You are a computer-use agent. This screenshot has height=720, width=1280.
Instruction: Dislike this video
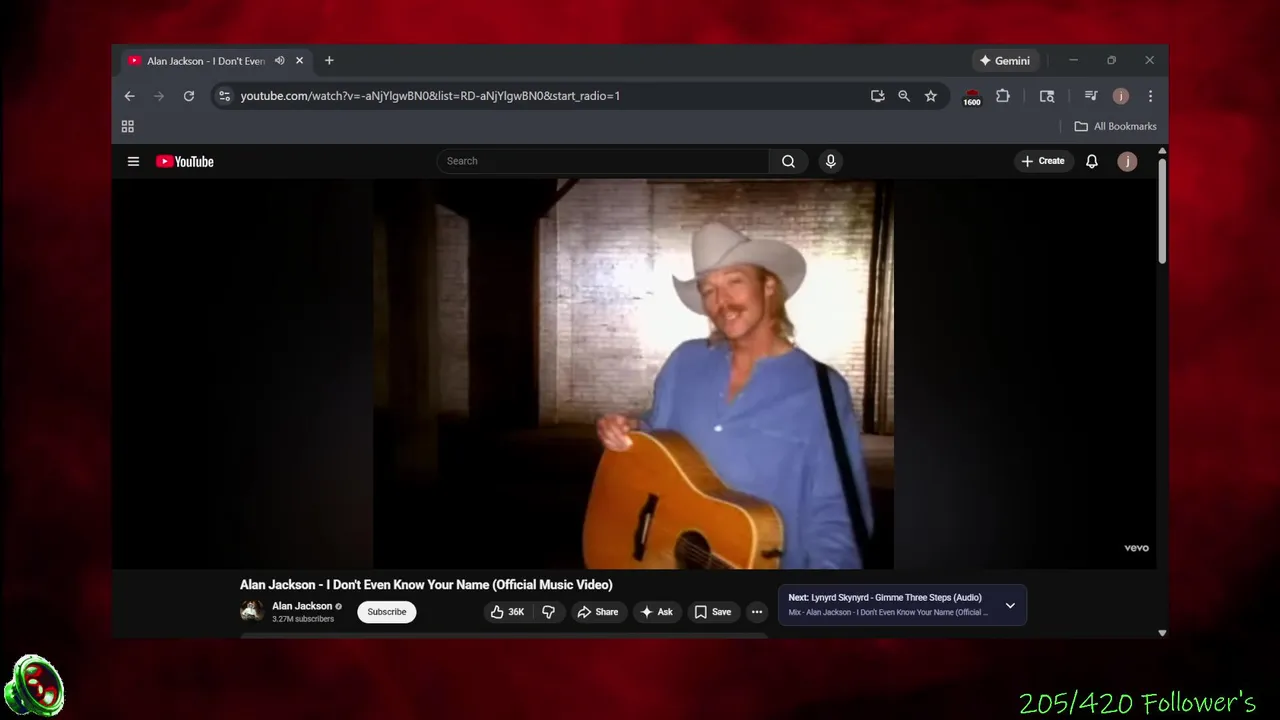pos(549,612)
